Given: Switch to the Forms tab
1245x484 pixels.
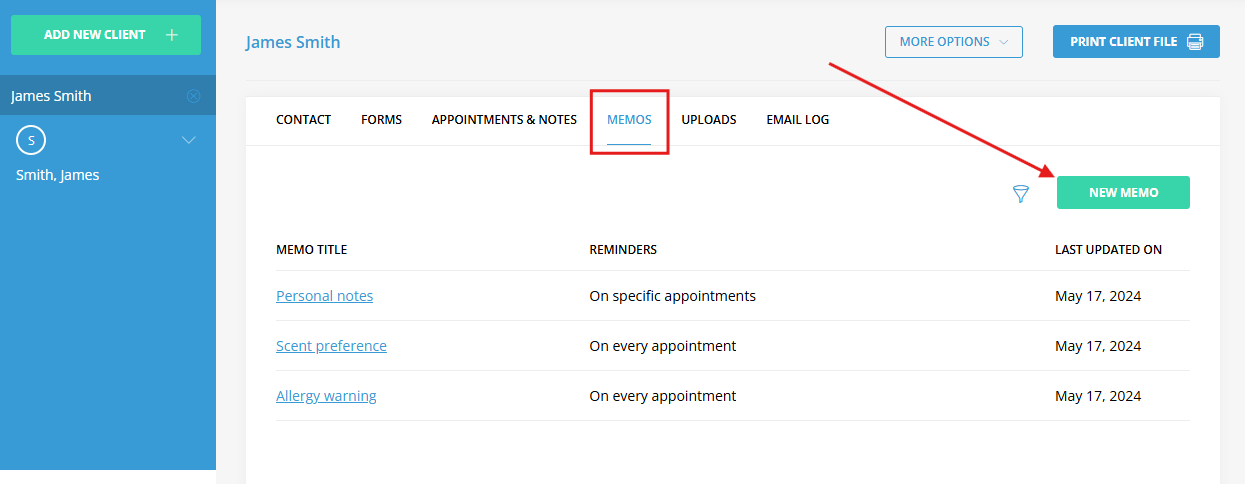Looking at the screenshot, I should point(381,120).
